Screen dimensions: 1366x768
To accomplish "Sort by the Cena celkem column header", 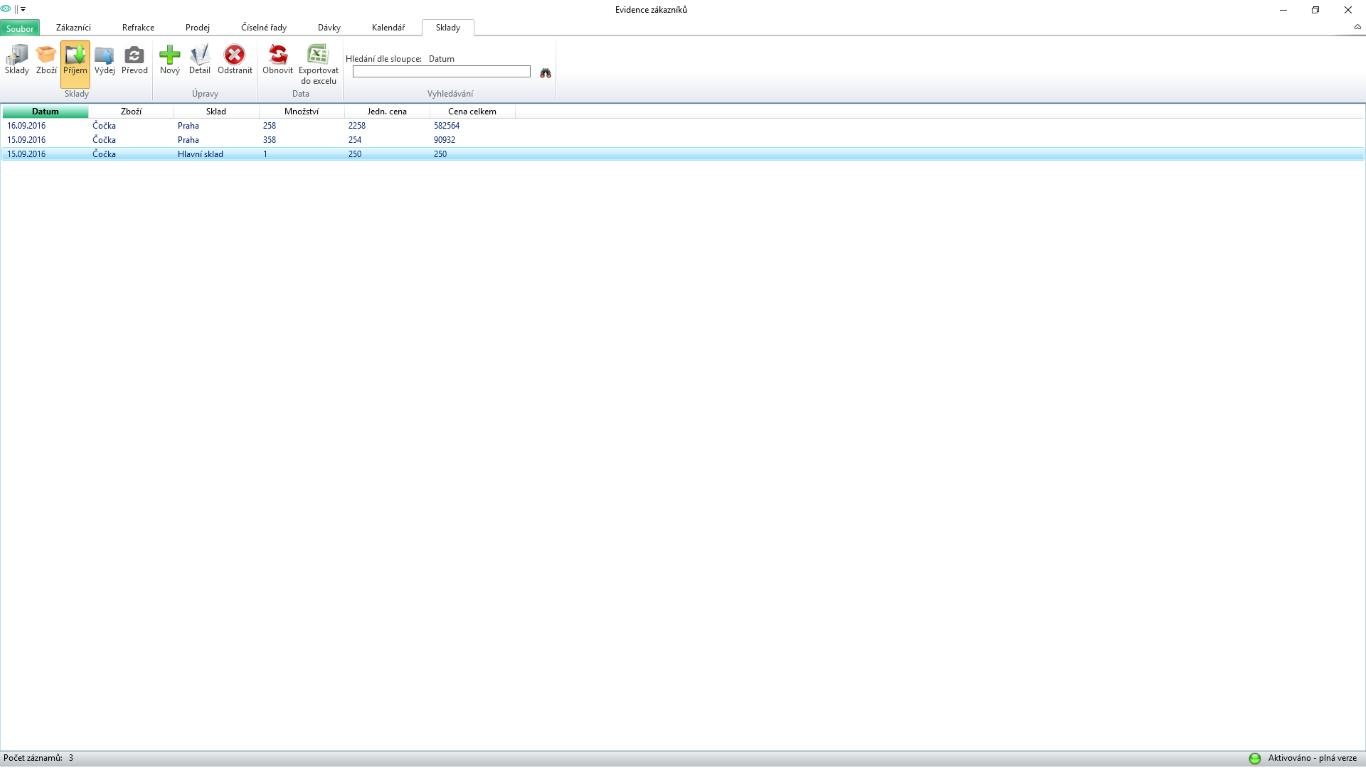I will click(x=473, y=111).
